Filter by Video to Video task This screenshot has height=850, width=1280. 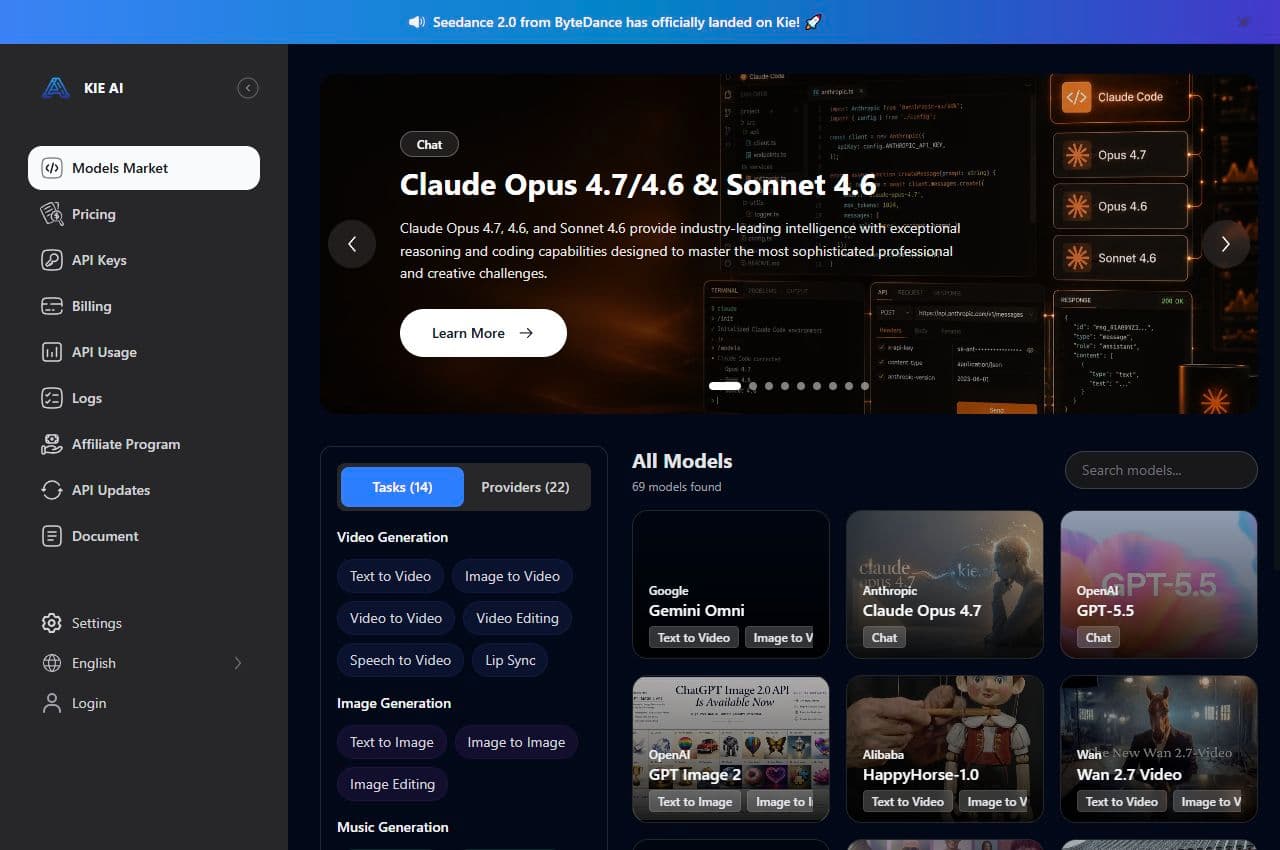396,618
